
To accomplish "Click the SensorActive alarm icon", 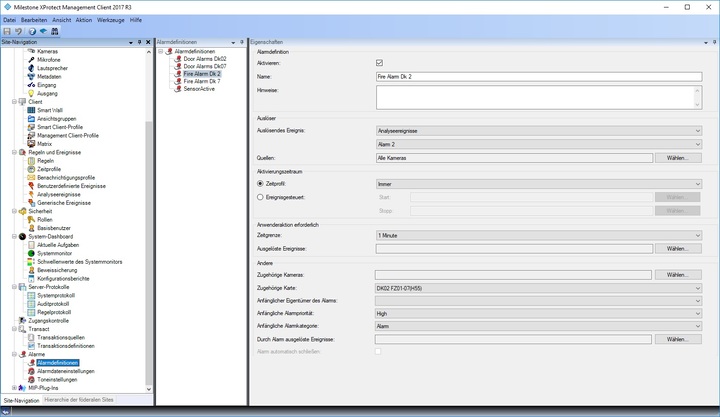I will pyautogui.click(x=176, y=88).
